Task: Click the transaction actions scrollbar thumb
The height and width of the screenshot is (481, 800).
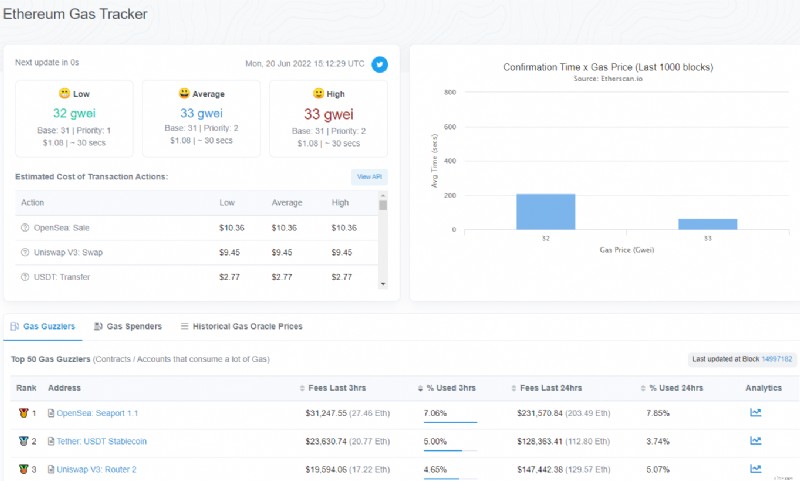Action: pyautogui.click(x=383, y=205)
